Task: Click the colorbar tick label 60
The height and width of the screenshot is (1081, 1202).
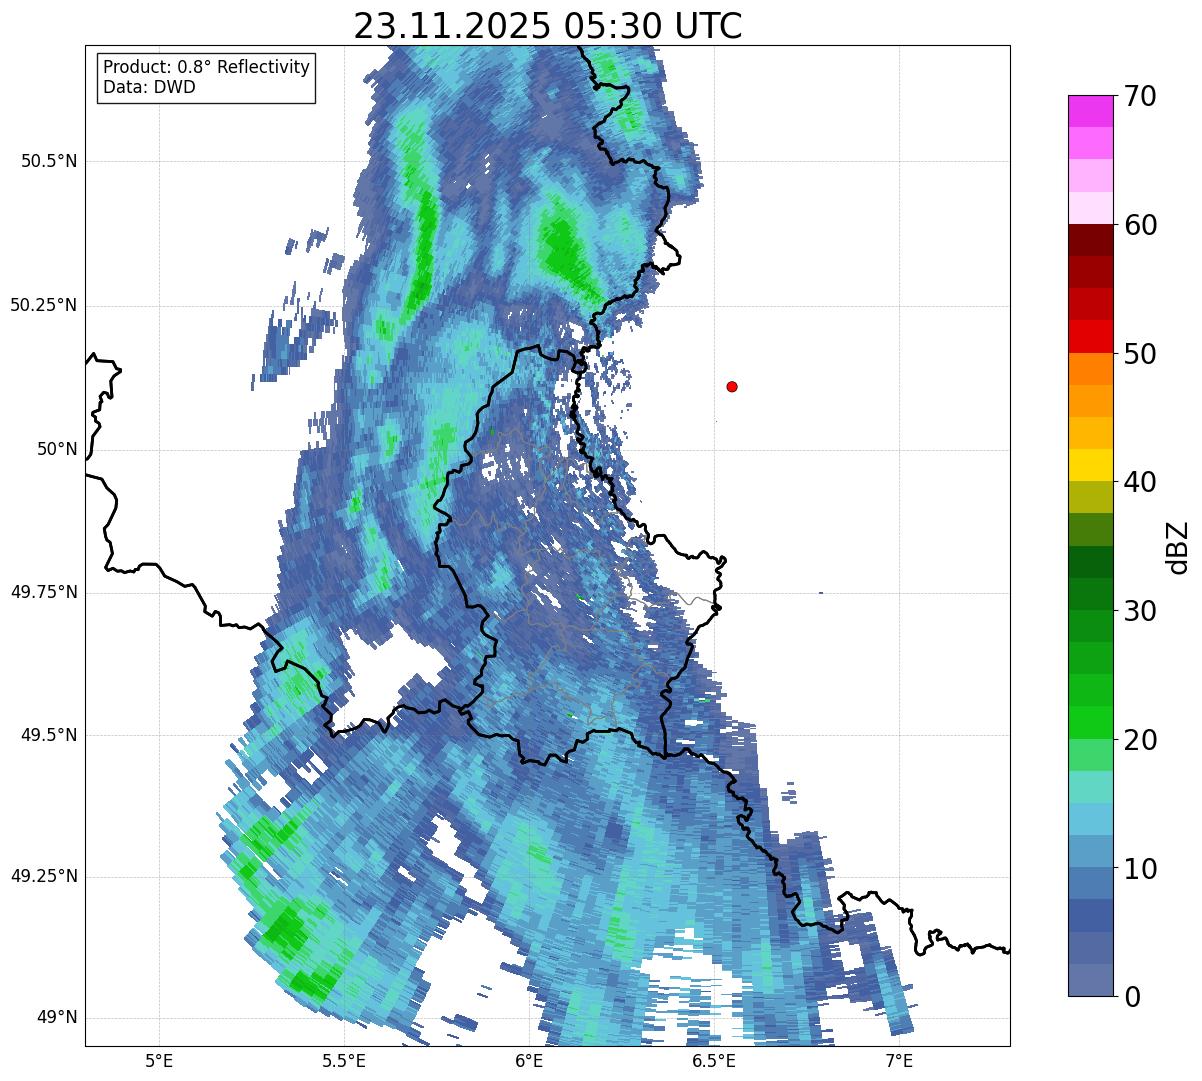Action: point(1140,225)
